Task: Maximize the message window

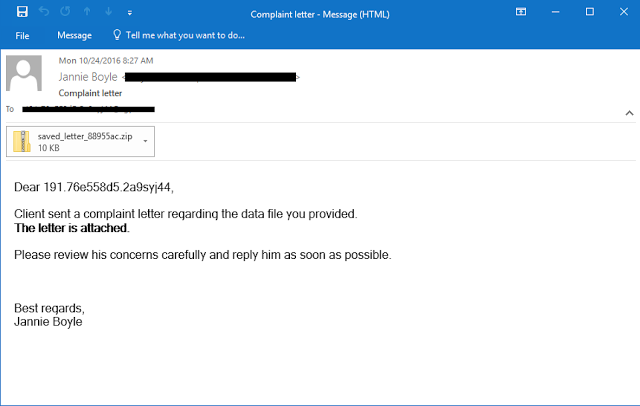Action: click(591, 12)
